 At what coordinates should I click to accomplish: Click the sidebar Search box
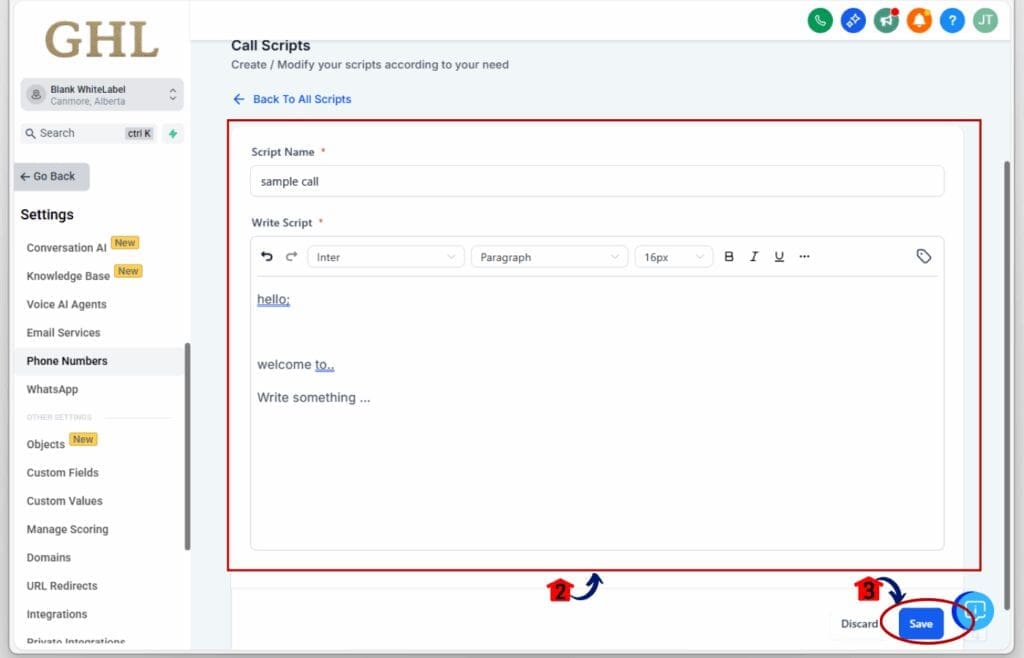(89, 133)
